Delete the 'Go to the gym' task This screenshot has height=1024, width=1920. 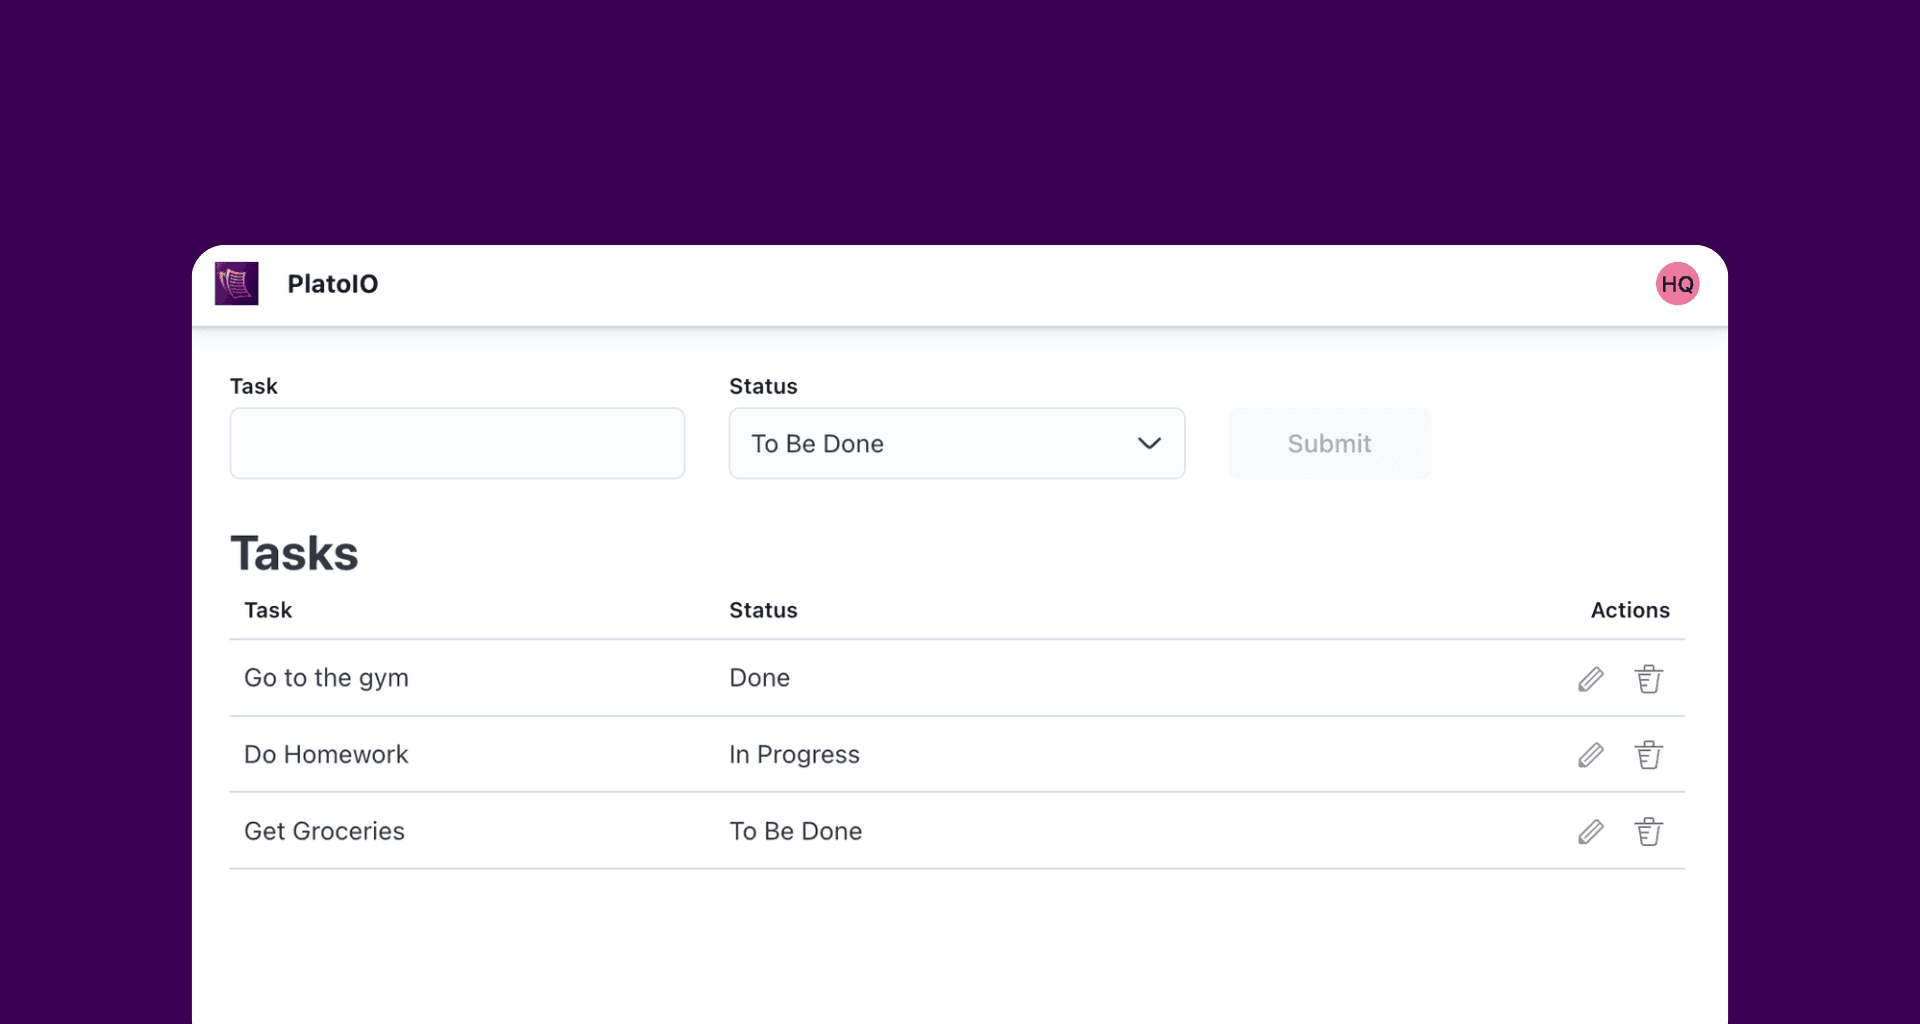point(1648,679)
